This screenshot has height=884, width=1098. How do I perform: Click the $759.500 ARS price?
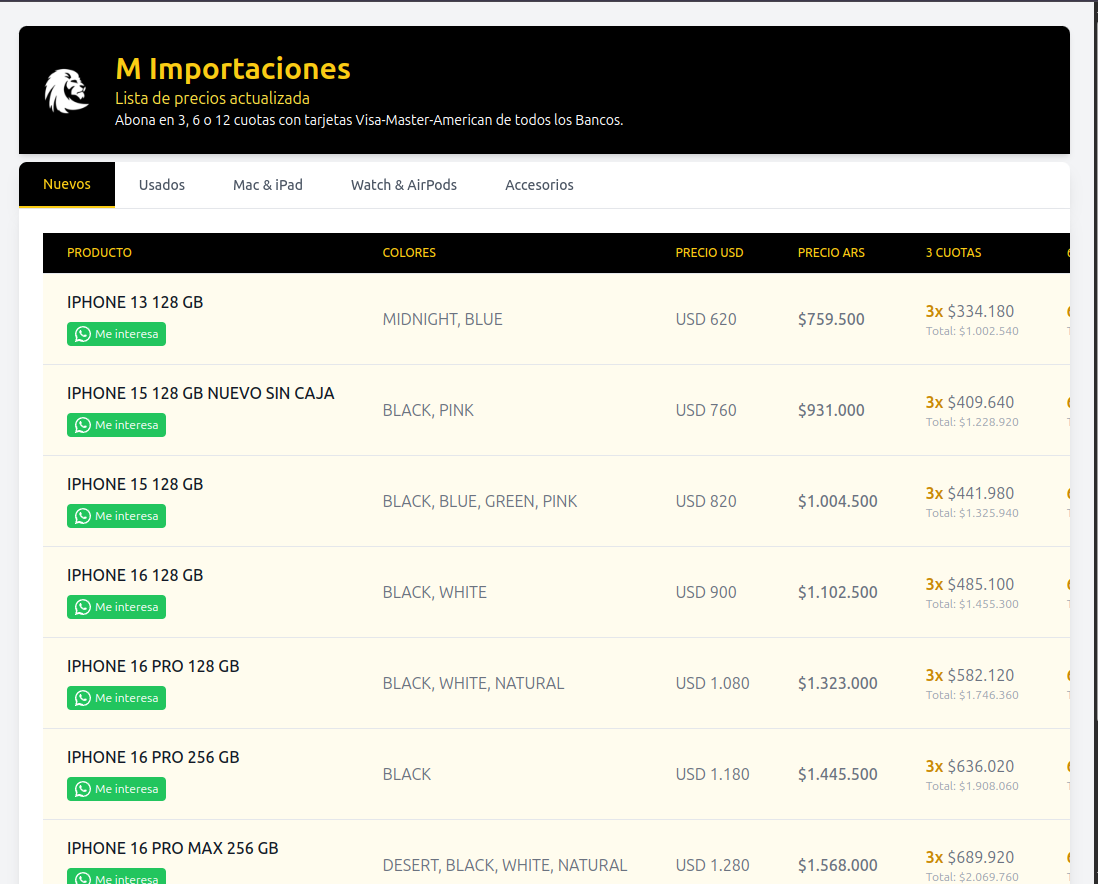pos(831,319)
